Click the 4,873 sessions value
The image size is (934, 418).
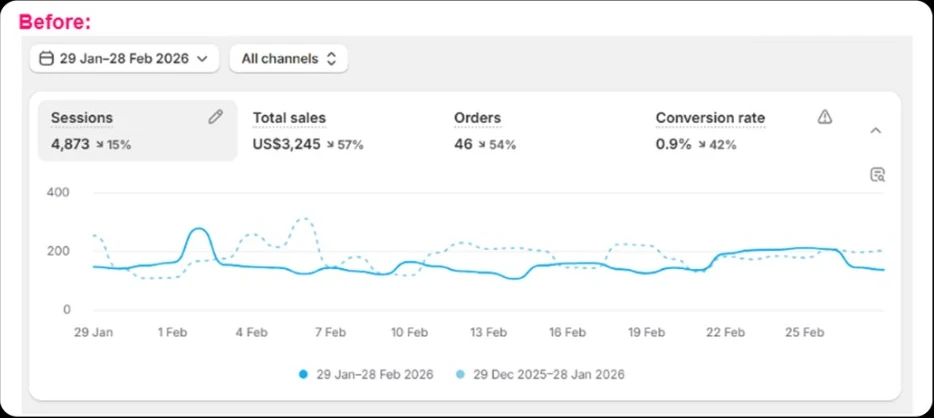(70, 144)
